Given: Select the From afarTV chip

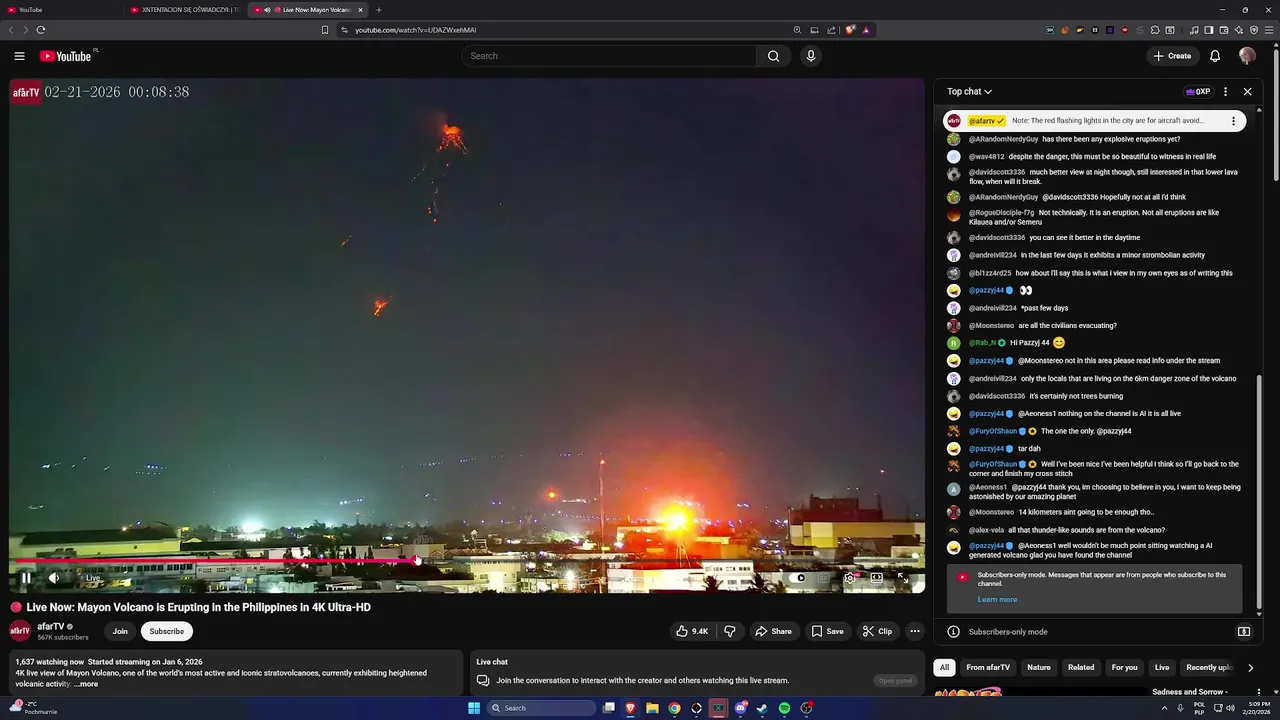Looking at the screenshot, I should pyautogui.click(x=988, y=667).
